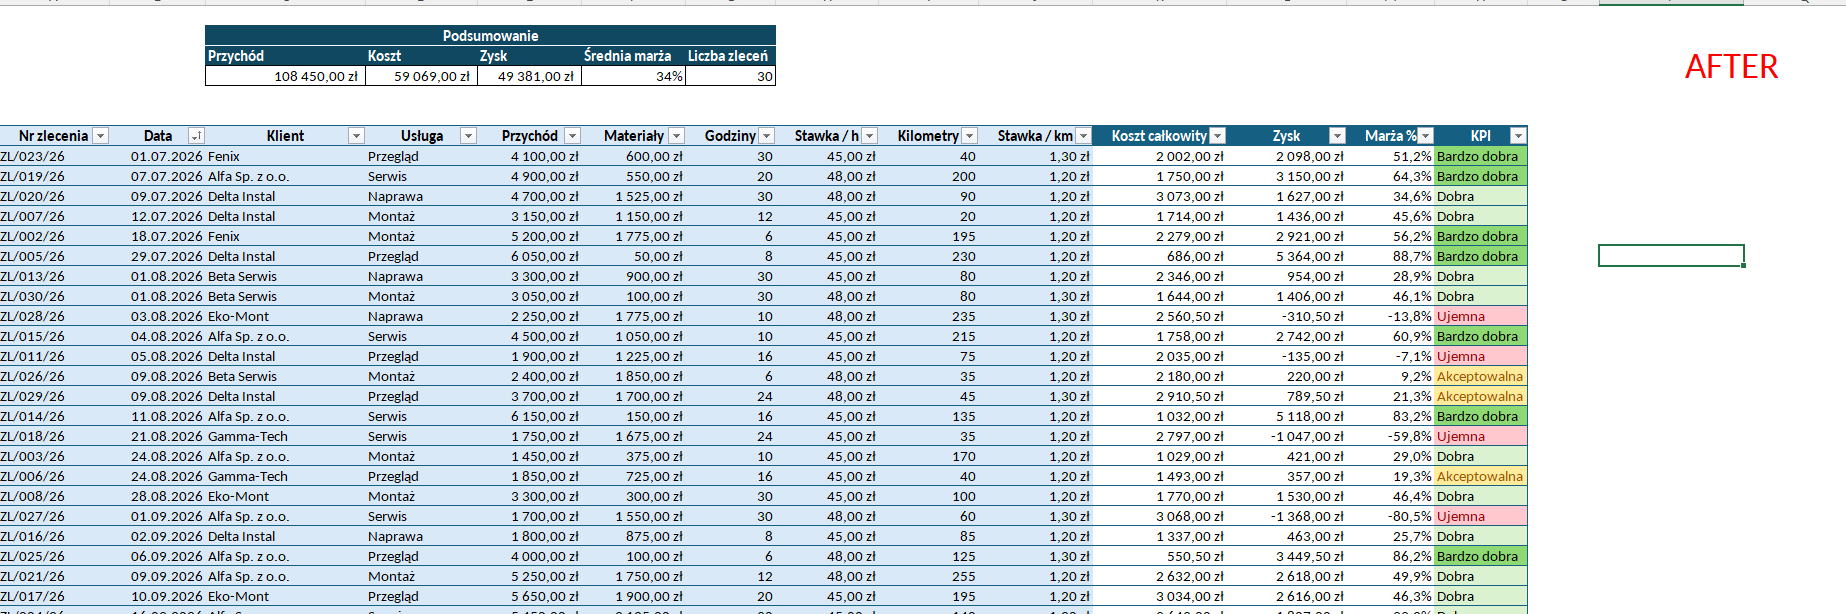The image size is (1846, 614).
Task: Open the Stawka / h filter dropdown
Action: (869, 136)
